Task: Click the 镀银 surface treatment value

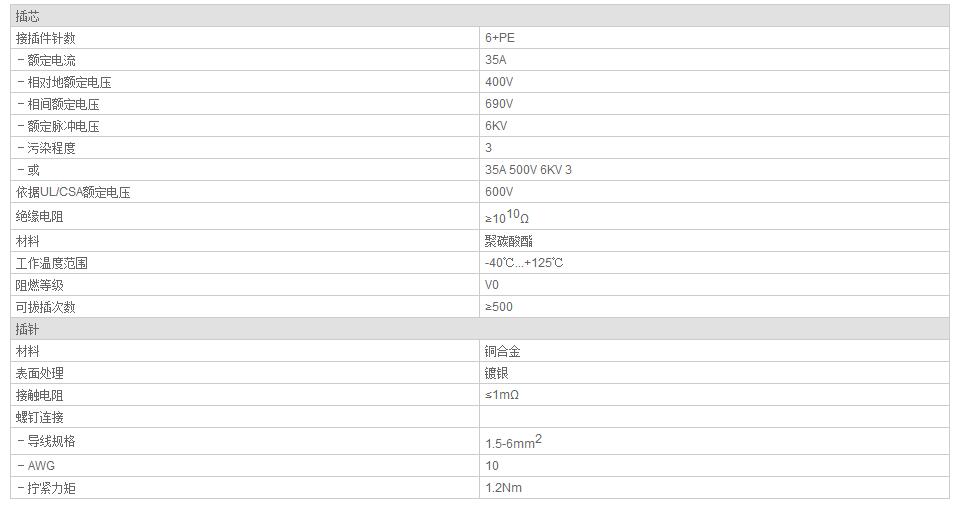Action: (x=496, y=373)
